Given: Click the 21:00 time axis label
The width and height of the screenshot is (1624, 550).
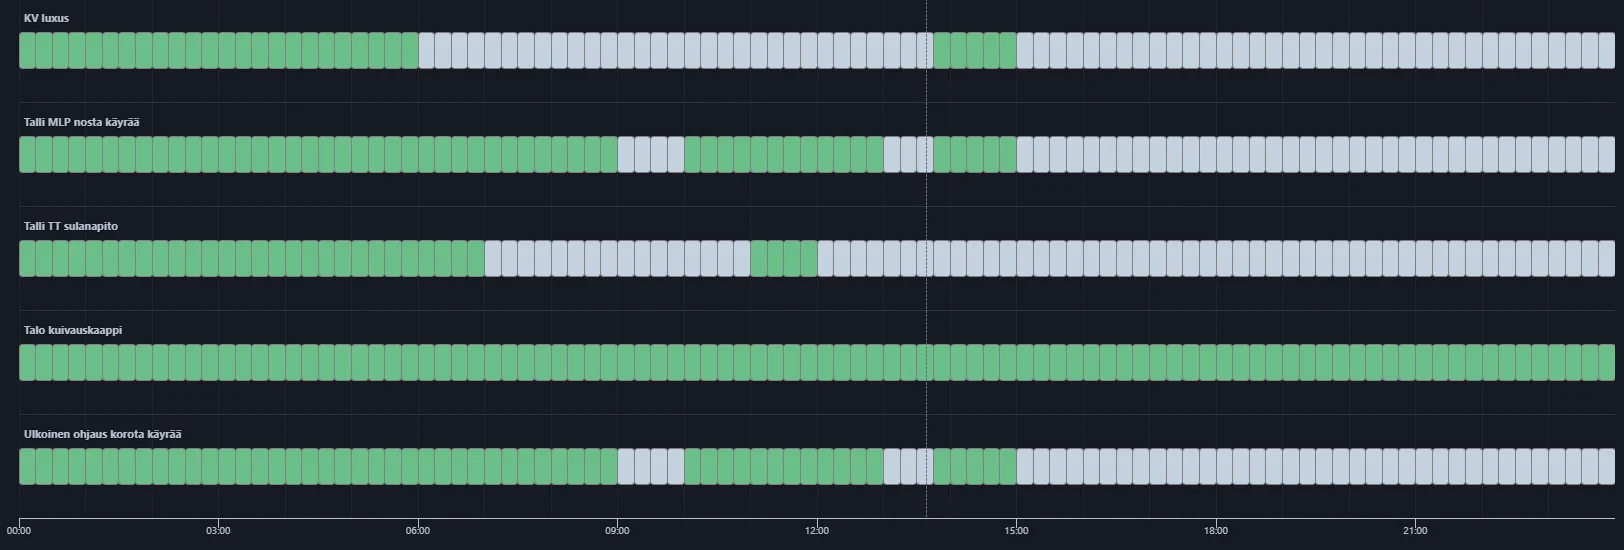Looking at the screenshot, I should pos(1415,530).
